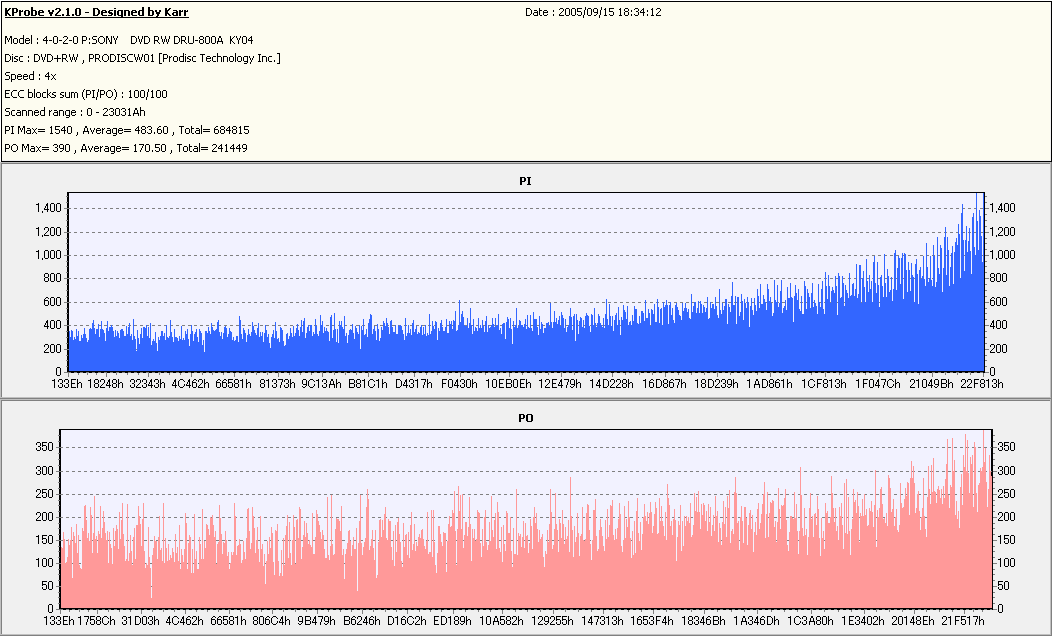
Task: Click 81373h on PI chart x-axis
Action: pos(277,384)
